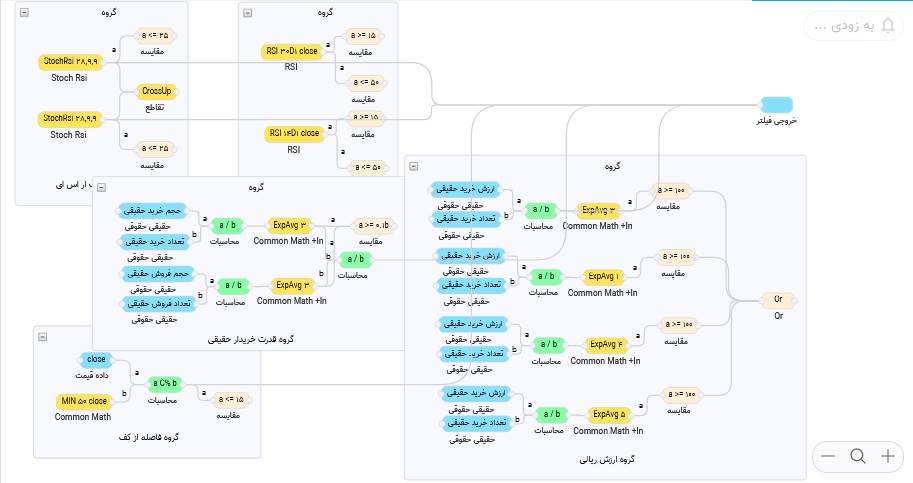Screen dimensions: 913x483
Task: Select ExpAvg ۳ node fed by 'حجم خرید'
Action: [x=289, y=225]
